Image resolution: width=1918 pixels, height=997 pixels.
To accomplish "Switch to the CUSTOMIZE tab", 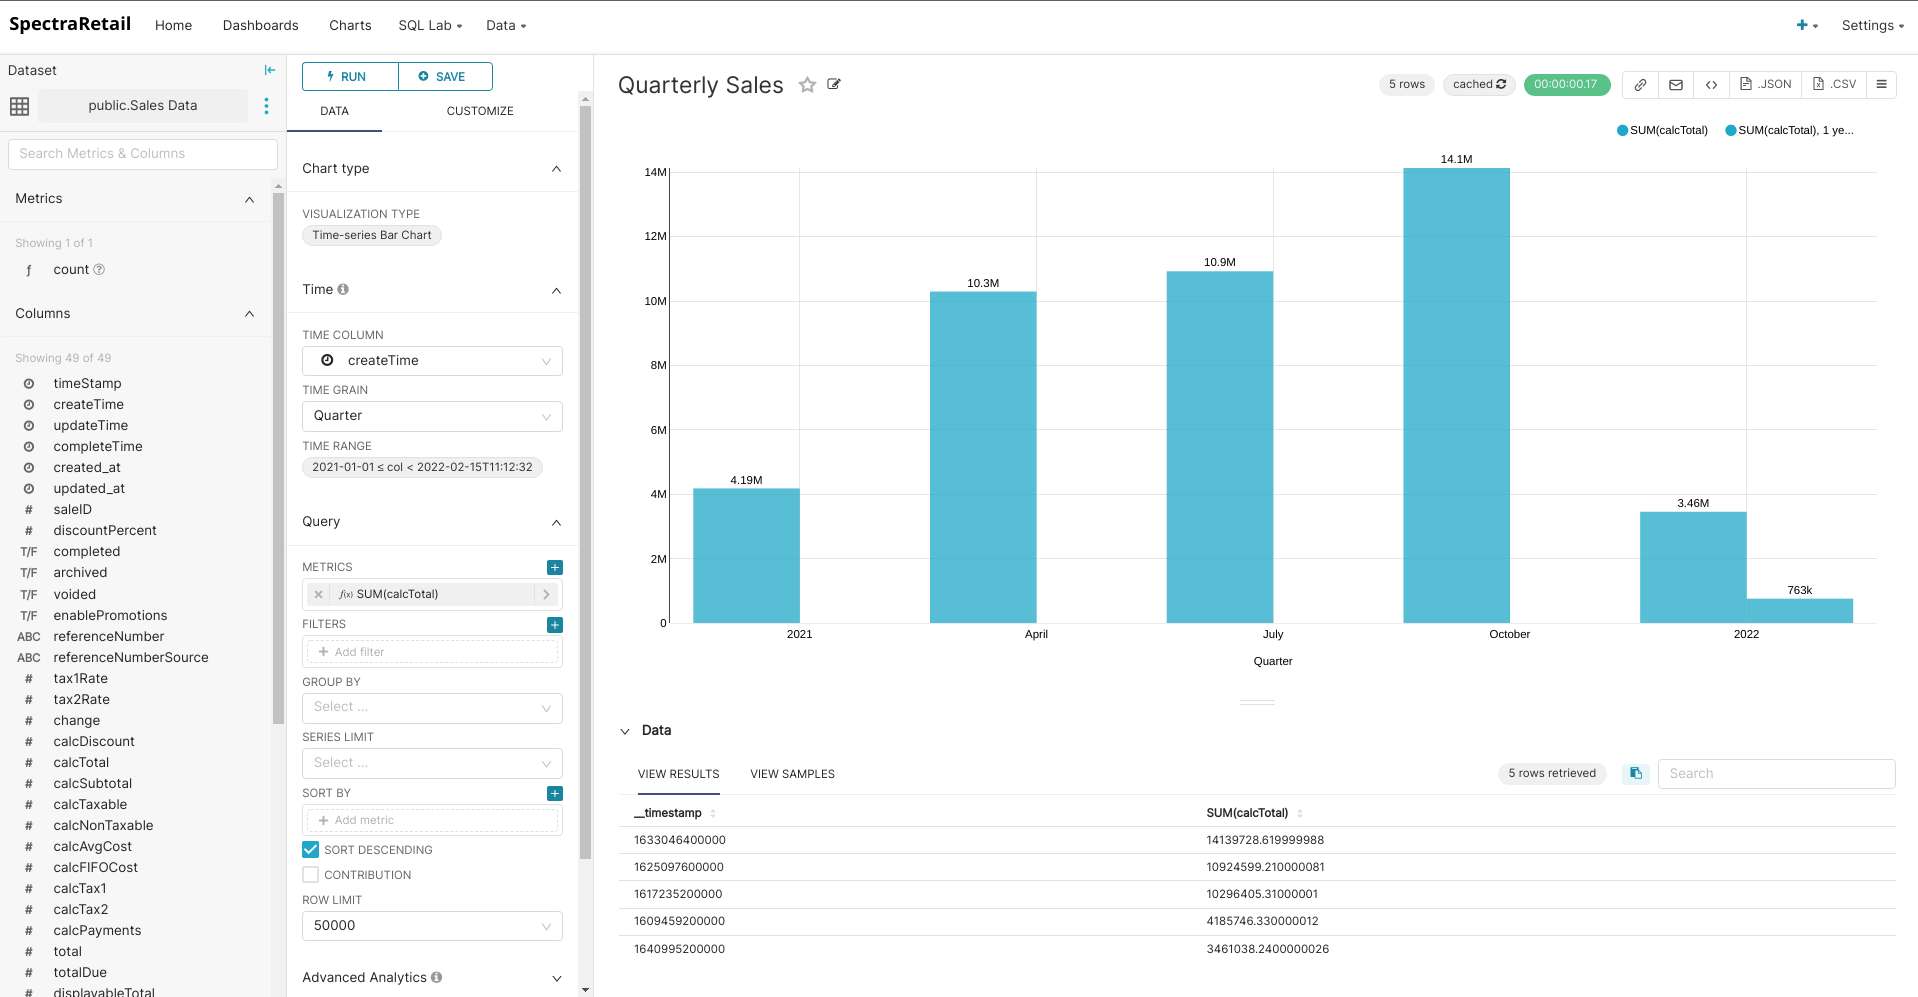I will pyautogui.click(x=480, y=111).
